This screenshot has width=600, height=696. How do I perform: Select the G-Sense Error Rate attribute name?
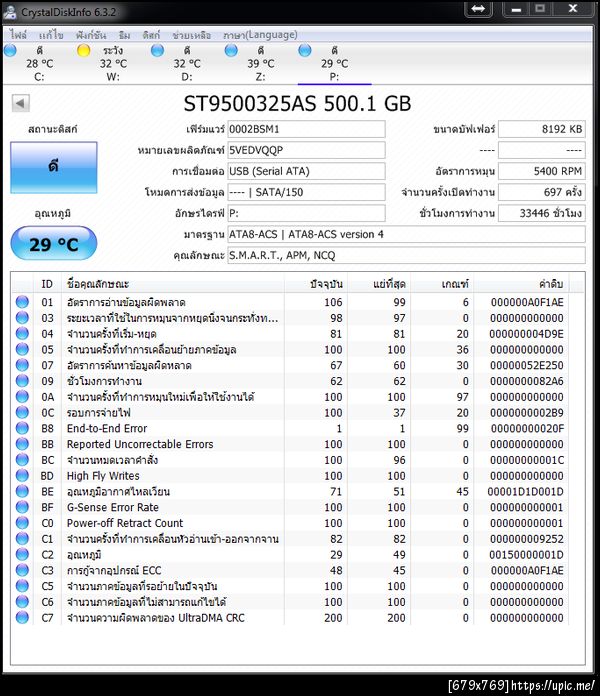113,507
